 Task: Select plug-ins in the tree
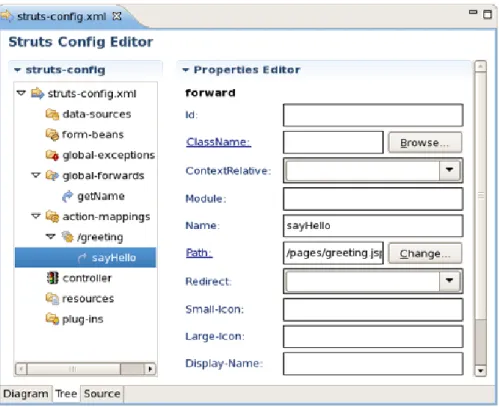coord(83,319)
